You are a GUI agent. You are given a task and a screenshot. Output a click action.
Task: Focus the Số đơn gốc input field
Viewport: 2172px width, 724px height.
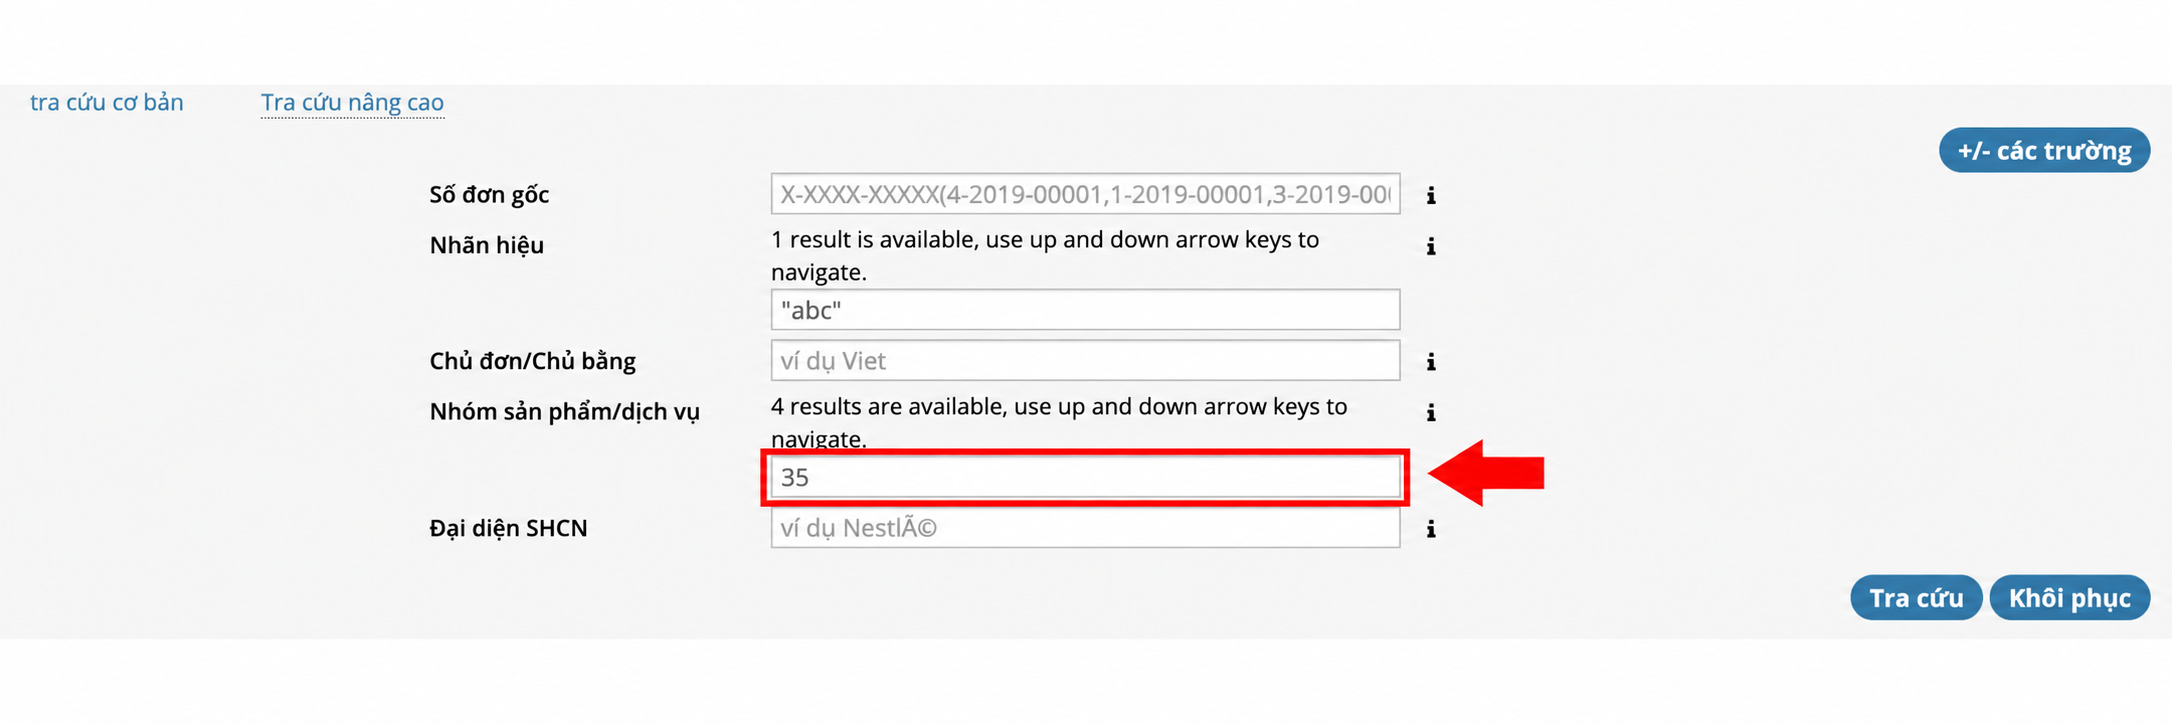coord(1085,194)
